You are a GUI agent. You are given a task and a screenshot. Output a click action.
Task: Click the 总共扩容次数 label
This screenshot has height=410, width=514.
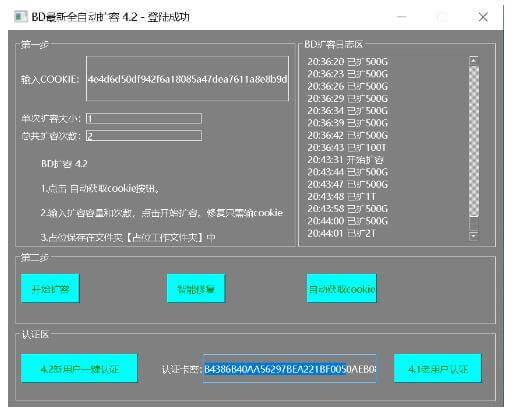coord(50,136)
